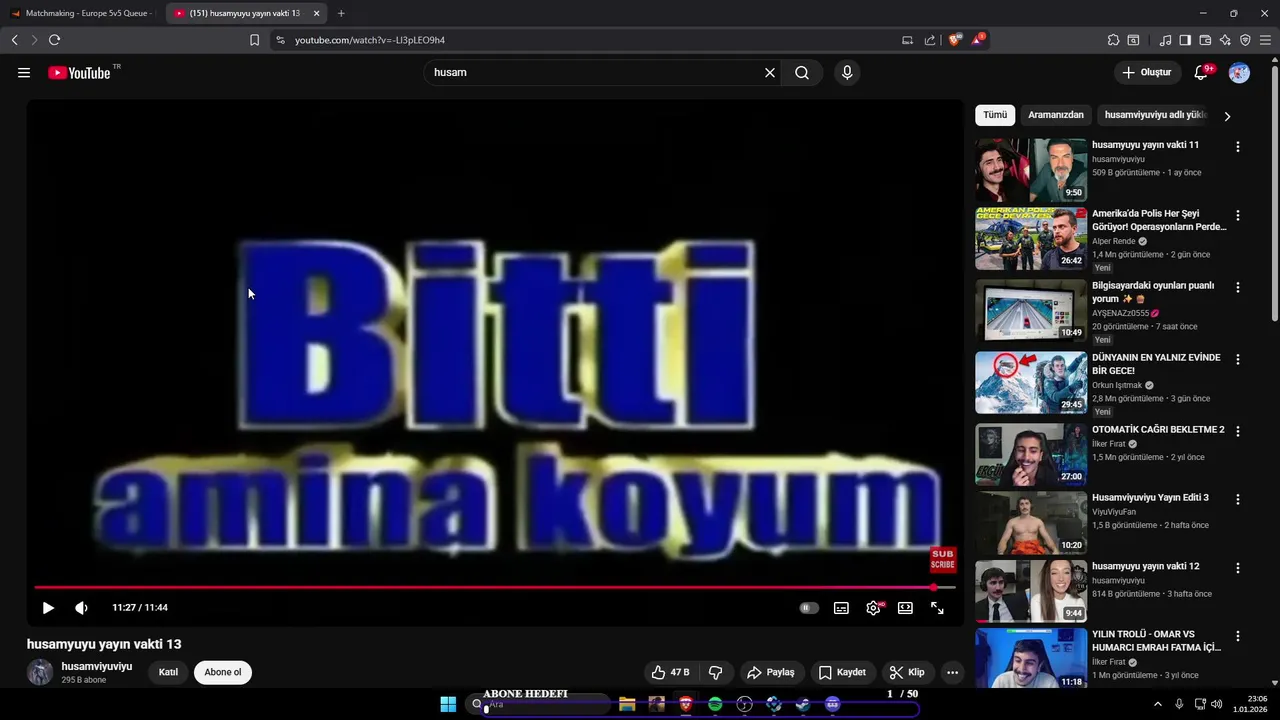Open the Brave Wallet icon
This screenshot has width=1280, height=720.
pos(1205,40)
